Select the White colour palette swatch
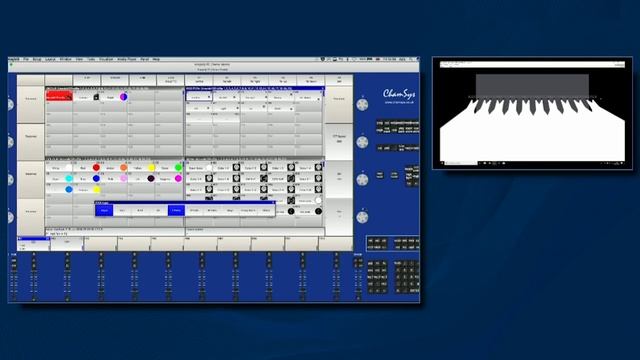The image size is (640, 360). 69,168
